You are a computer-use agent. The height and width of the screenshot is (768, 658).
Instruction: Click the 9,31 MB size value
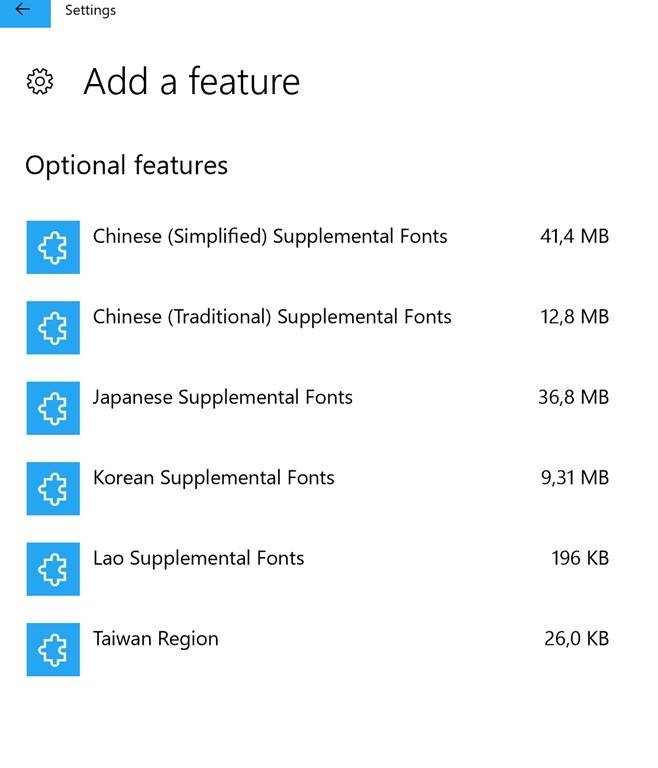pyautogui.click(x=575, y=478)
